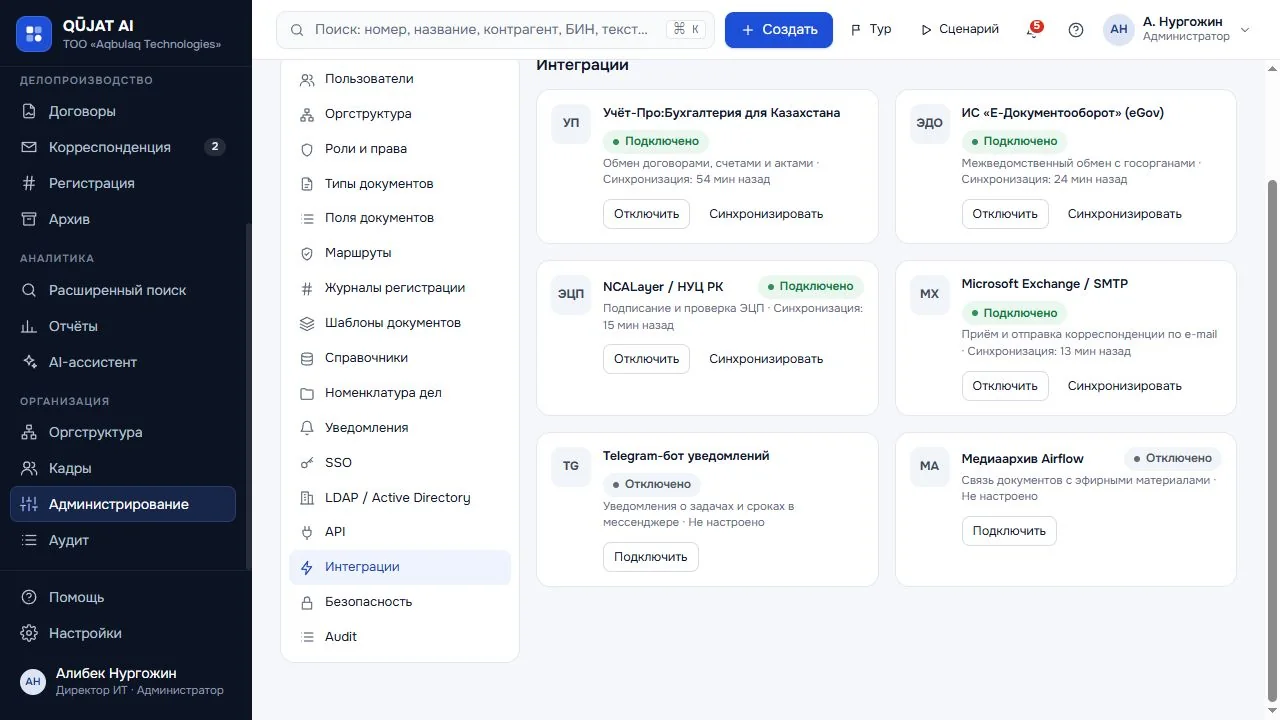Viewport: 1280px width, 720px height.
Task: Open API settings section
Action: click(x=400, y=532)
